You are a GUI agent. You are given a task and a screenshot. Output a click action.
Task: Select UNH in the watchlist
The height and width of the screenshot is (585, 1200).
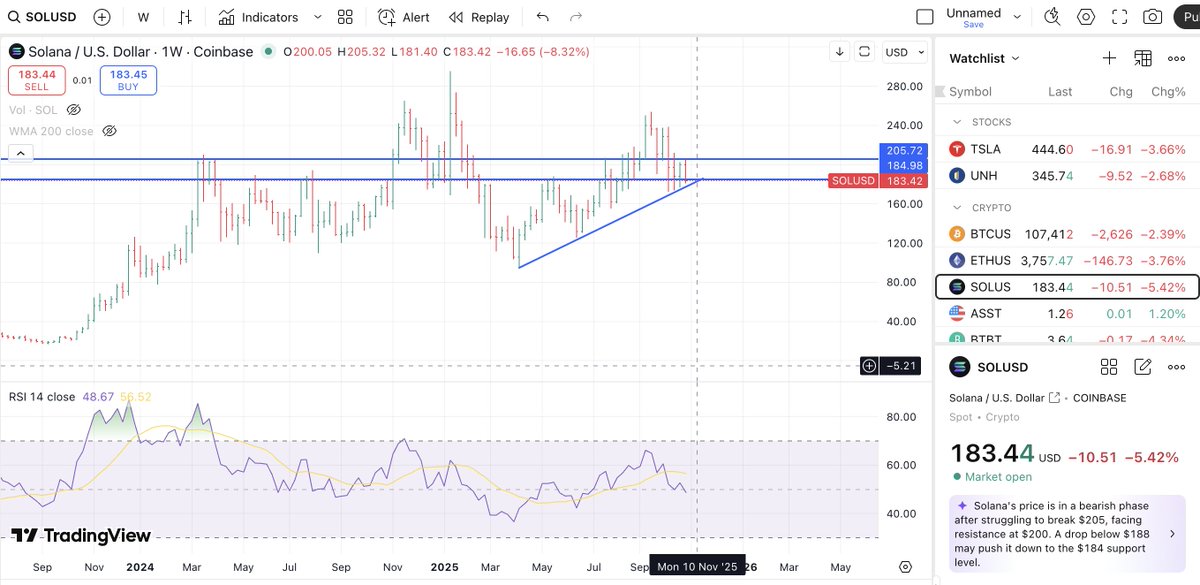[x=1066, y=175]
